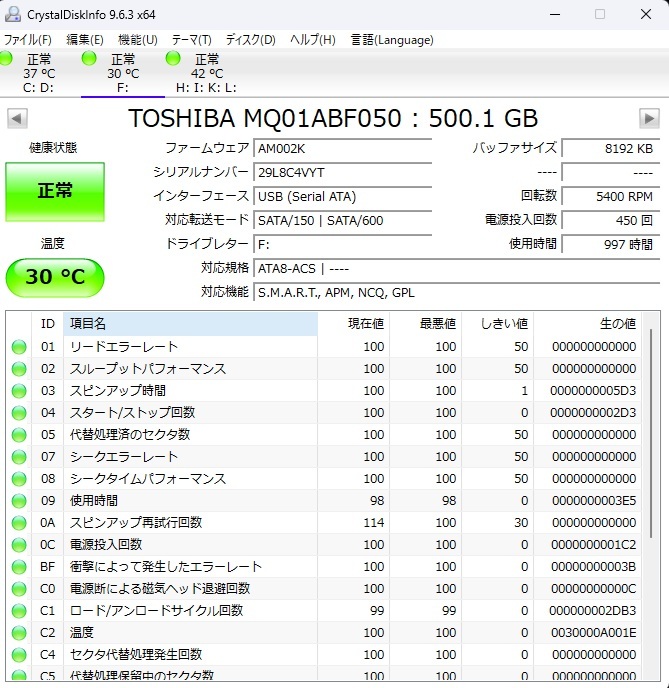The height and width of the screenshot is (688, 669).
Task: Open the ヘルプ(H) menu
Action: tap(312, 40)
